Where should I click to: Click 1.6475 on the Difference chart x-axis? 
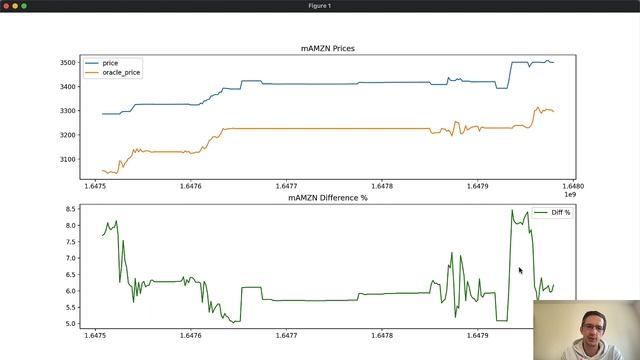[x=95, y=336]
